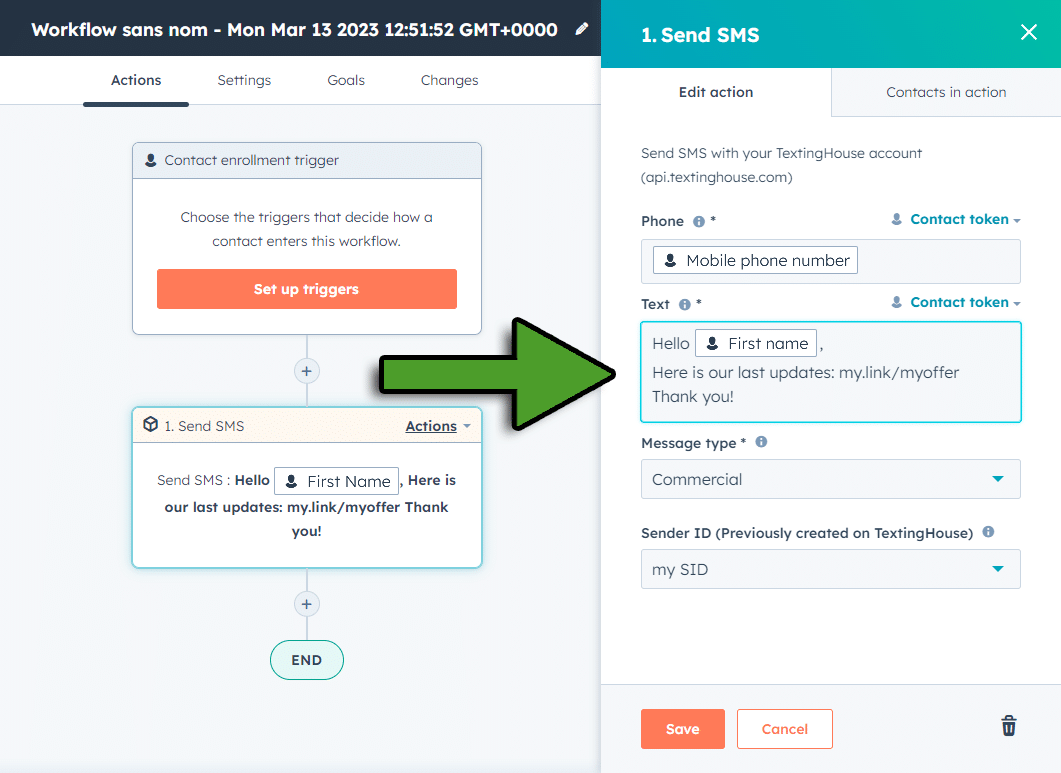Close the Send SMS side panel
Screen dimensions: 1061x773
tap(1029, 32)
